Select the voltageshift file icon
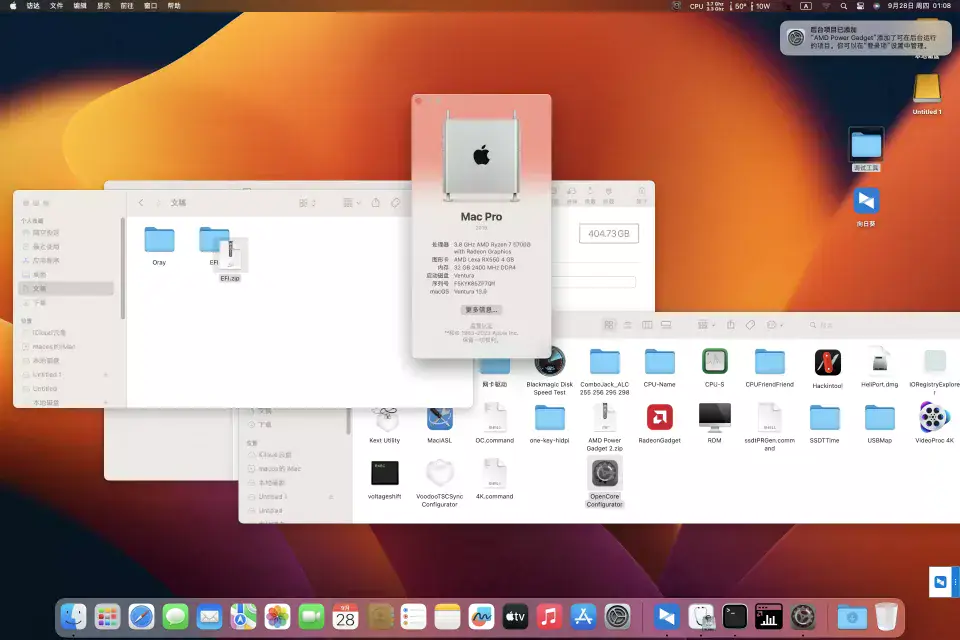 pos(384,473)
